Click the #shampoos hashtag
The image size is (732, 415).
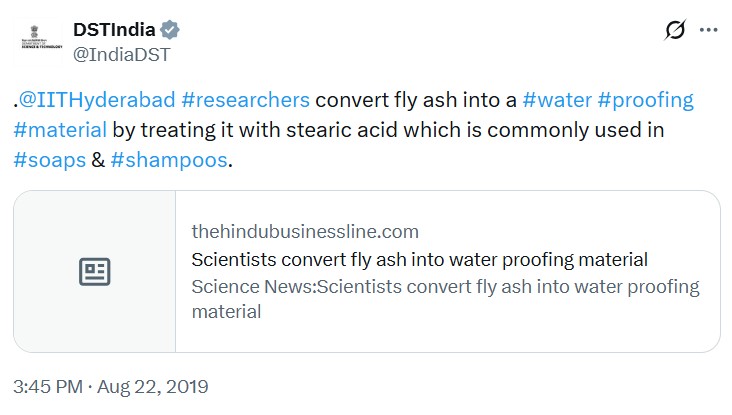click(x=170, y=160)
